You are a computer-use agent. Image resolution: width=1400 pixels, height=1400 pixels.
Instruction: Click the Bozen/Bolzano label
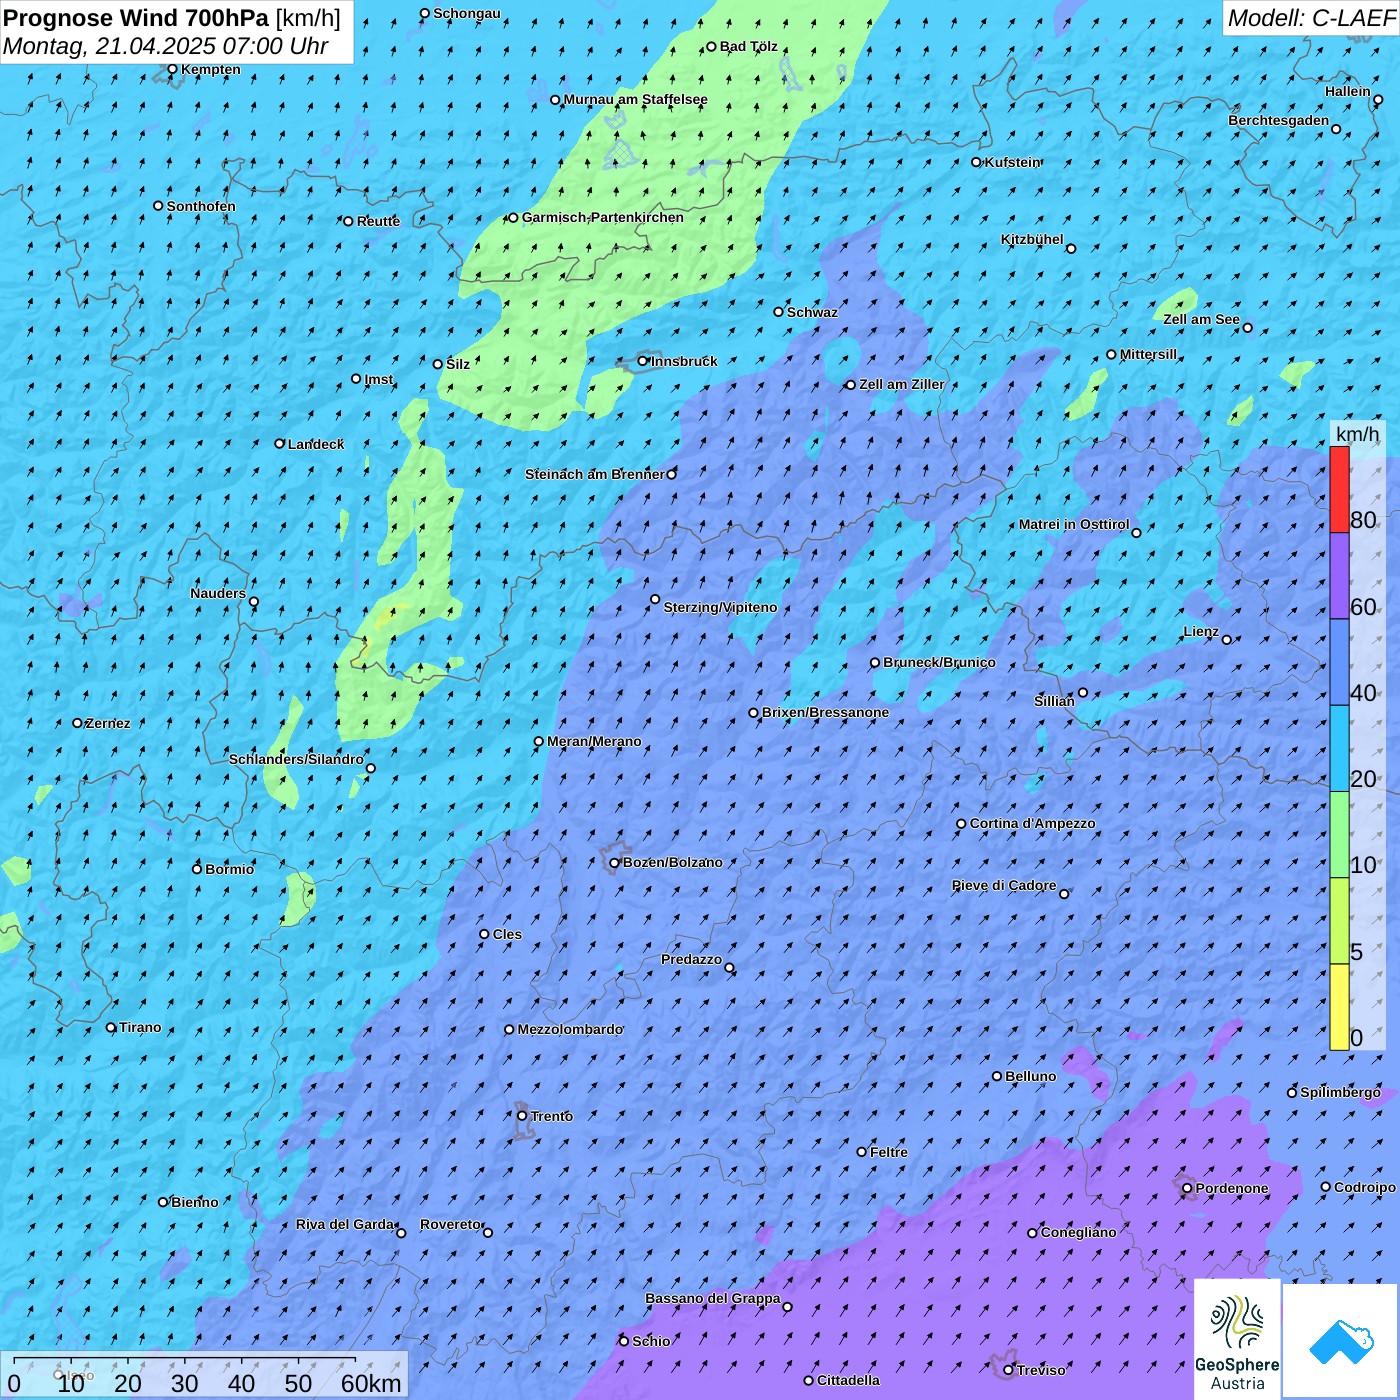[672, 862]
